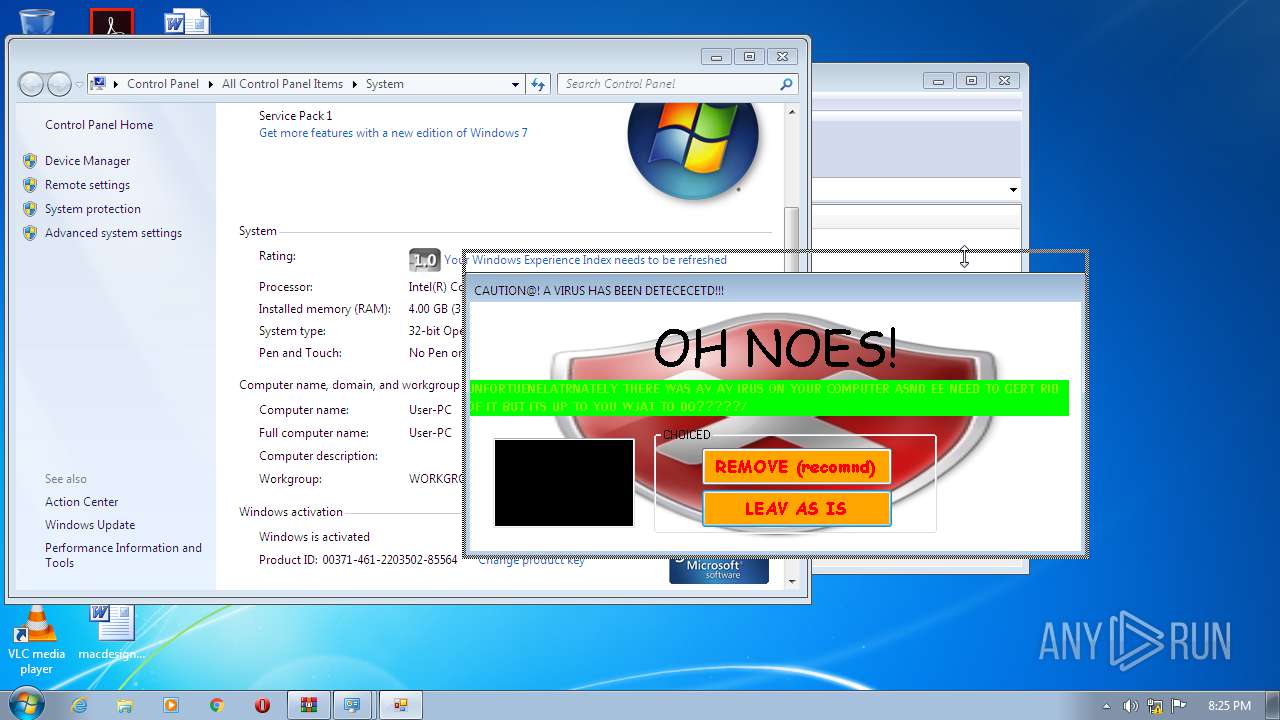
Task: Open Advanced system settings link
Action: tap(114, 233)
